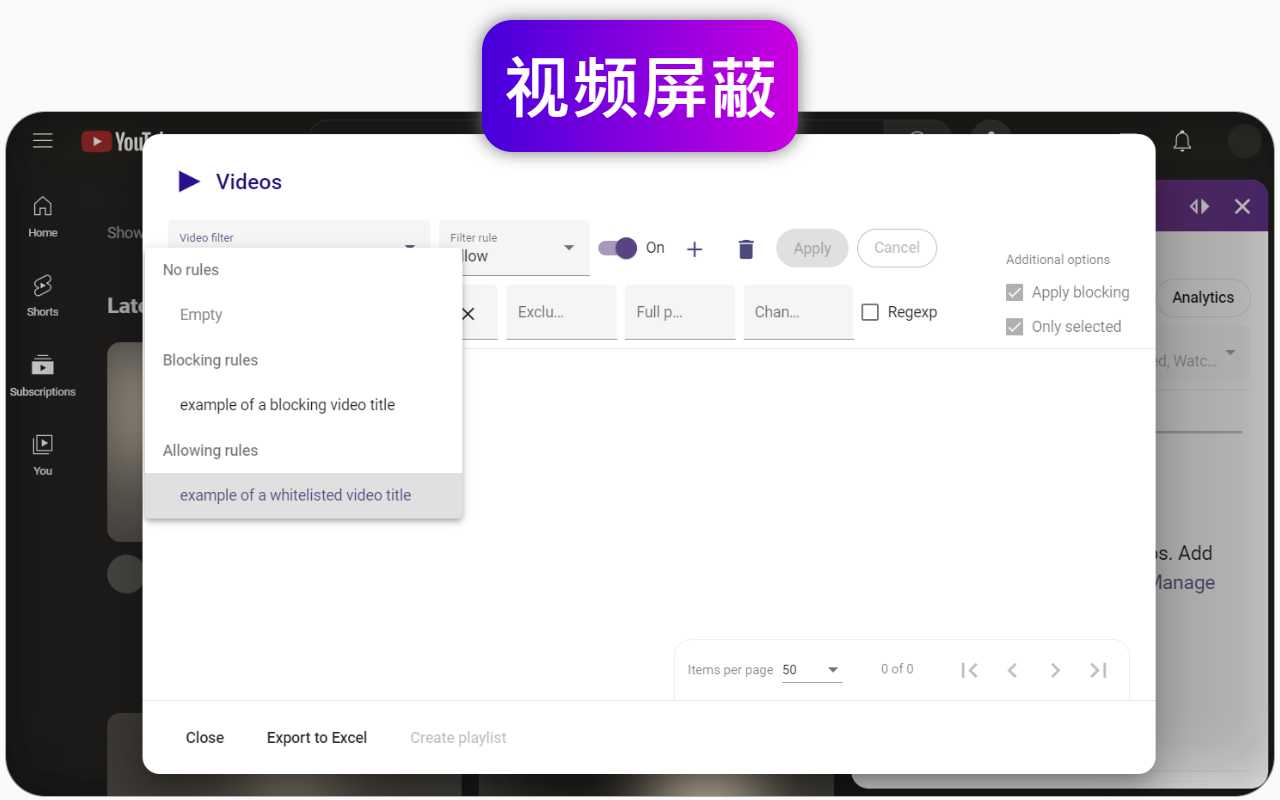Image resolution: width=1280 pixels, height=800 pixels.
Task: Switch the filter toggle from On to Off
Action: click(x=619, y=248)
